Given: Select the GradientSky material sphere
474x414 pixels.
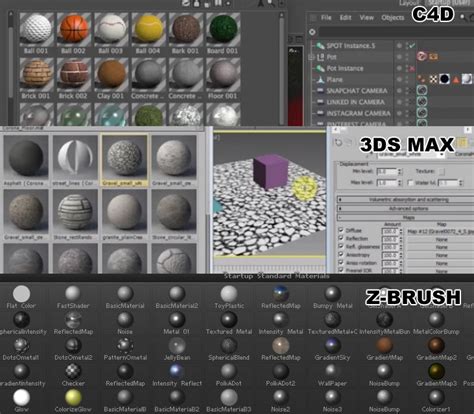Looking at the screenshot, I should [x=332, y=345].
